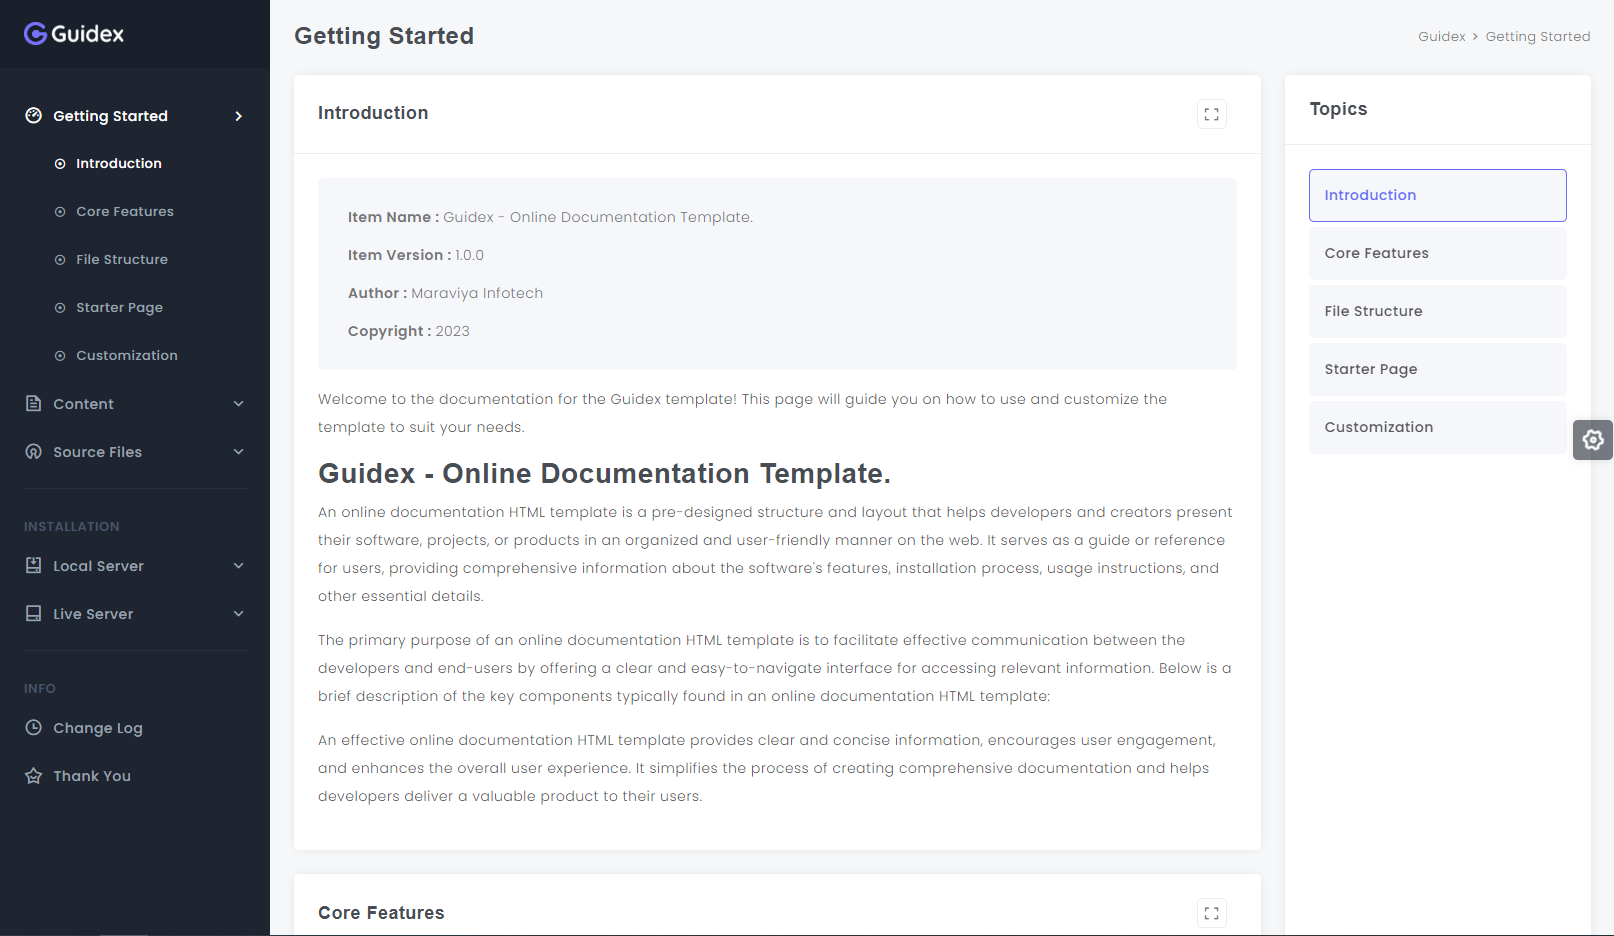Expand Introduction card to fullscreen
Image resolution: width=1614 pixels, height=936 pixels.
click(1211, 114)
